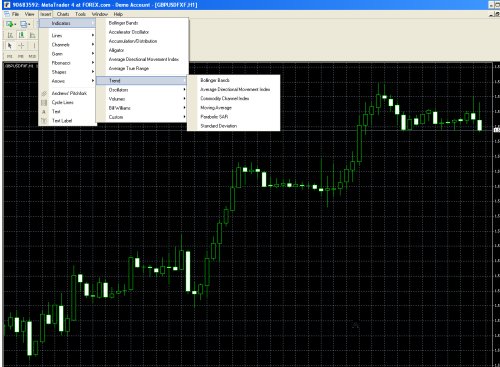
Task: Select the cursor arrow tool
Action: (x=10, y=46)
